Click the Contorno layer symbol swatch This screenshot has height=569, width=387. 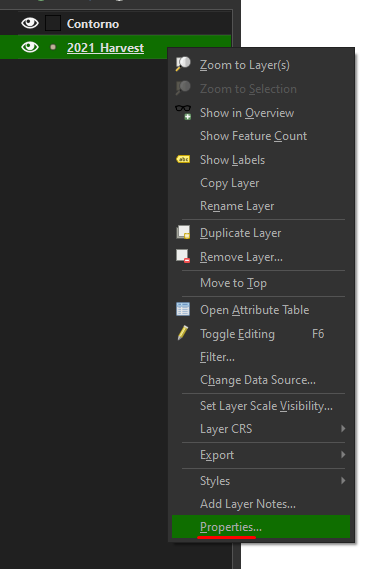click(x=53, y=23)
